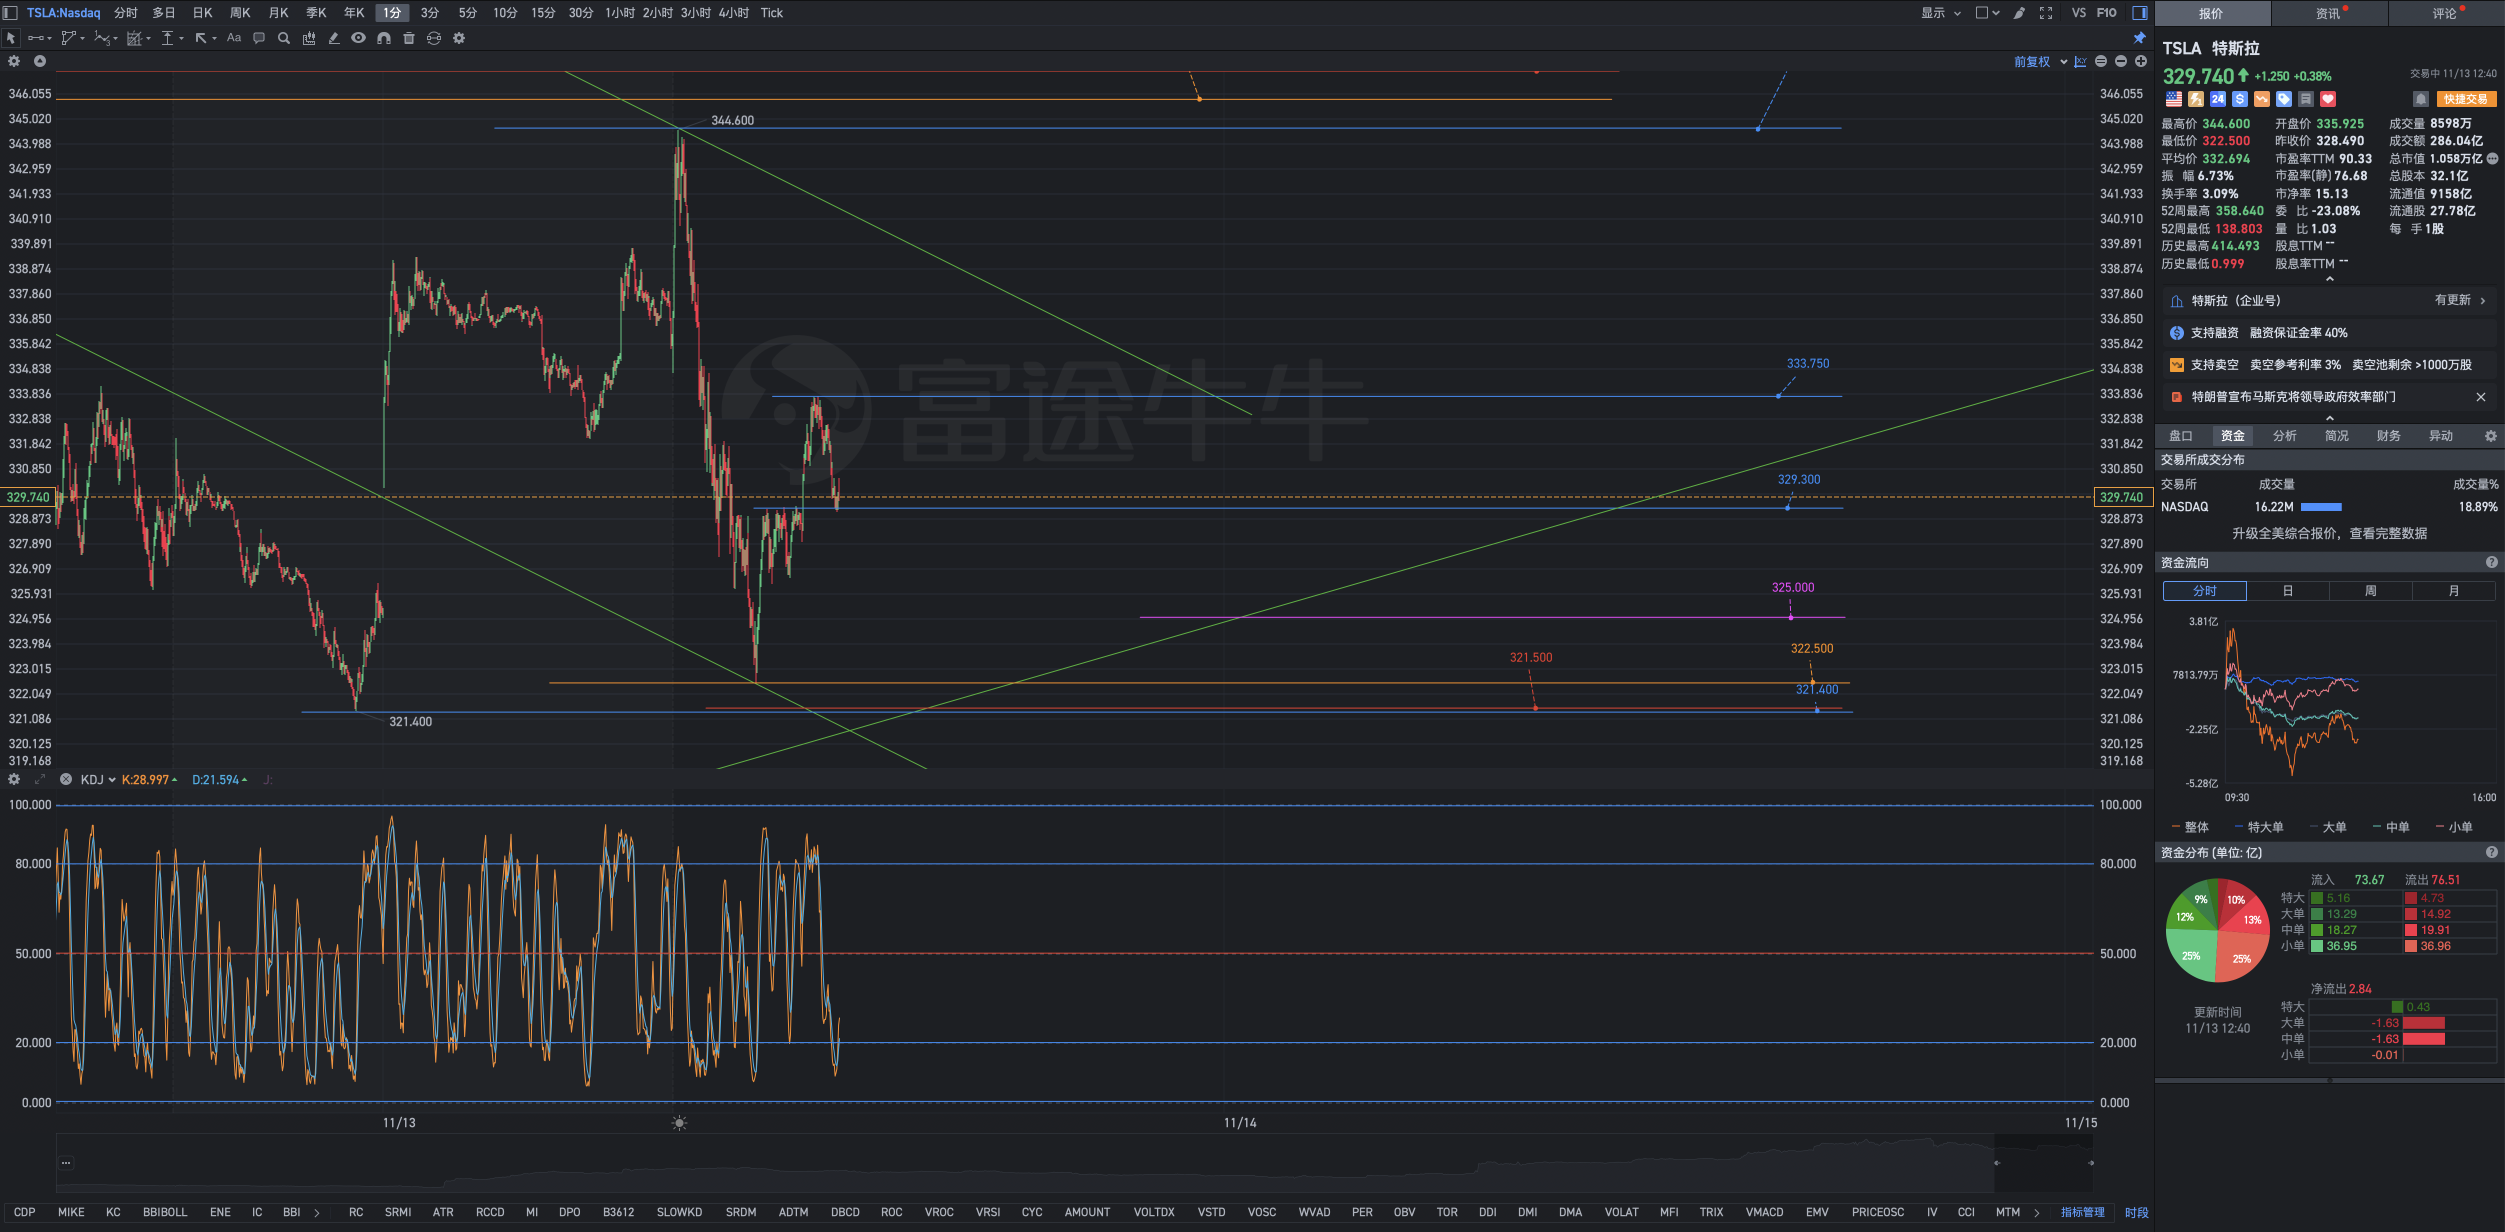The image size is (2505, 1232).
Task: Select the polyline channel drawing tool
Action: [x=71, y=38]
